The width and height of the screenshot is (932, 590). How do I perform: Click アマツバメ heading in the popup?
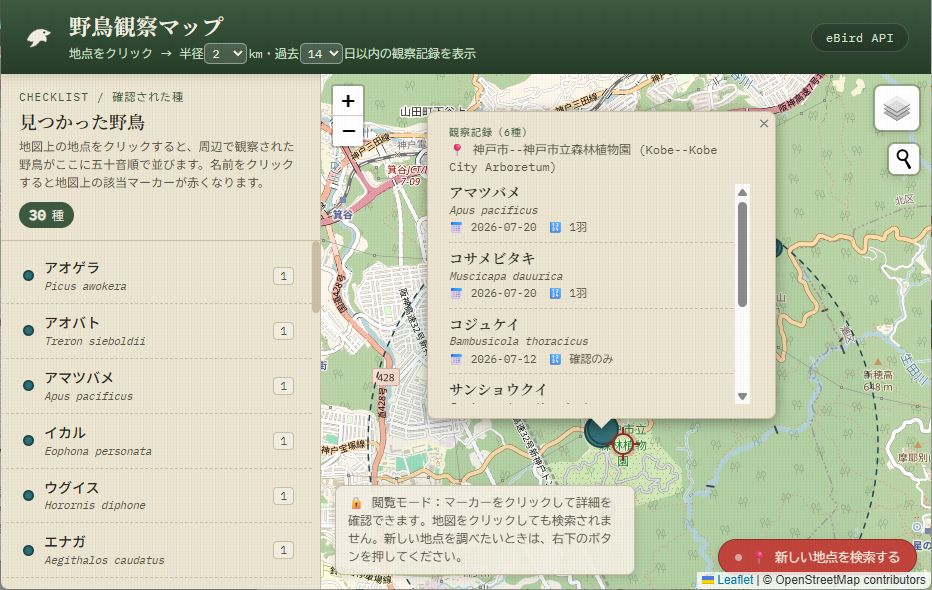click(x=484, y=193)
